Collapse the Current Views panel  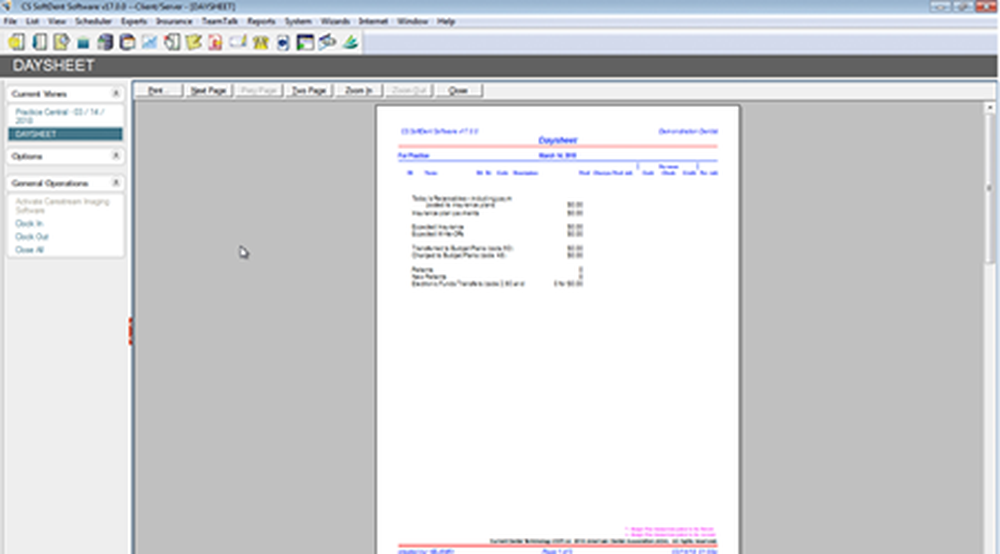click(x=115, y=94)
